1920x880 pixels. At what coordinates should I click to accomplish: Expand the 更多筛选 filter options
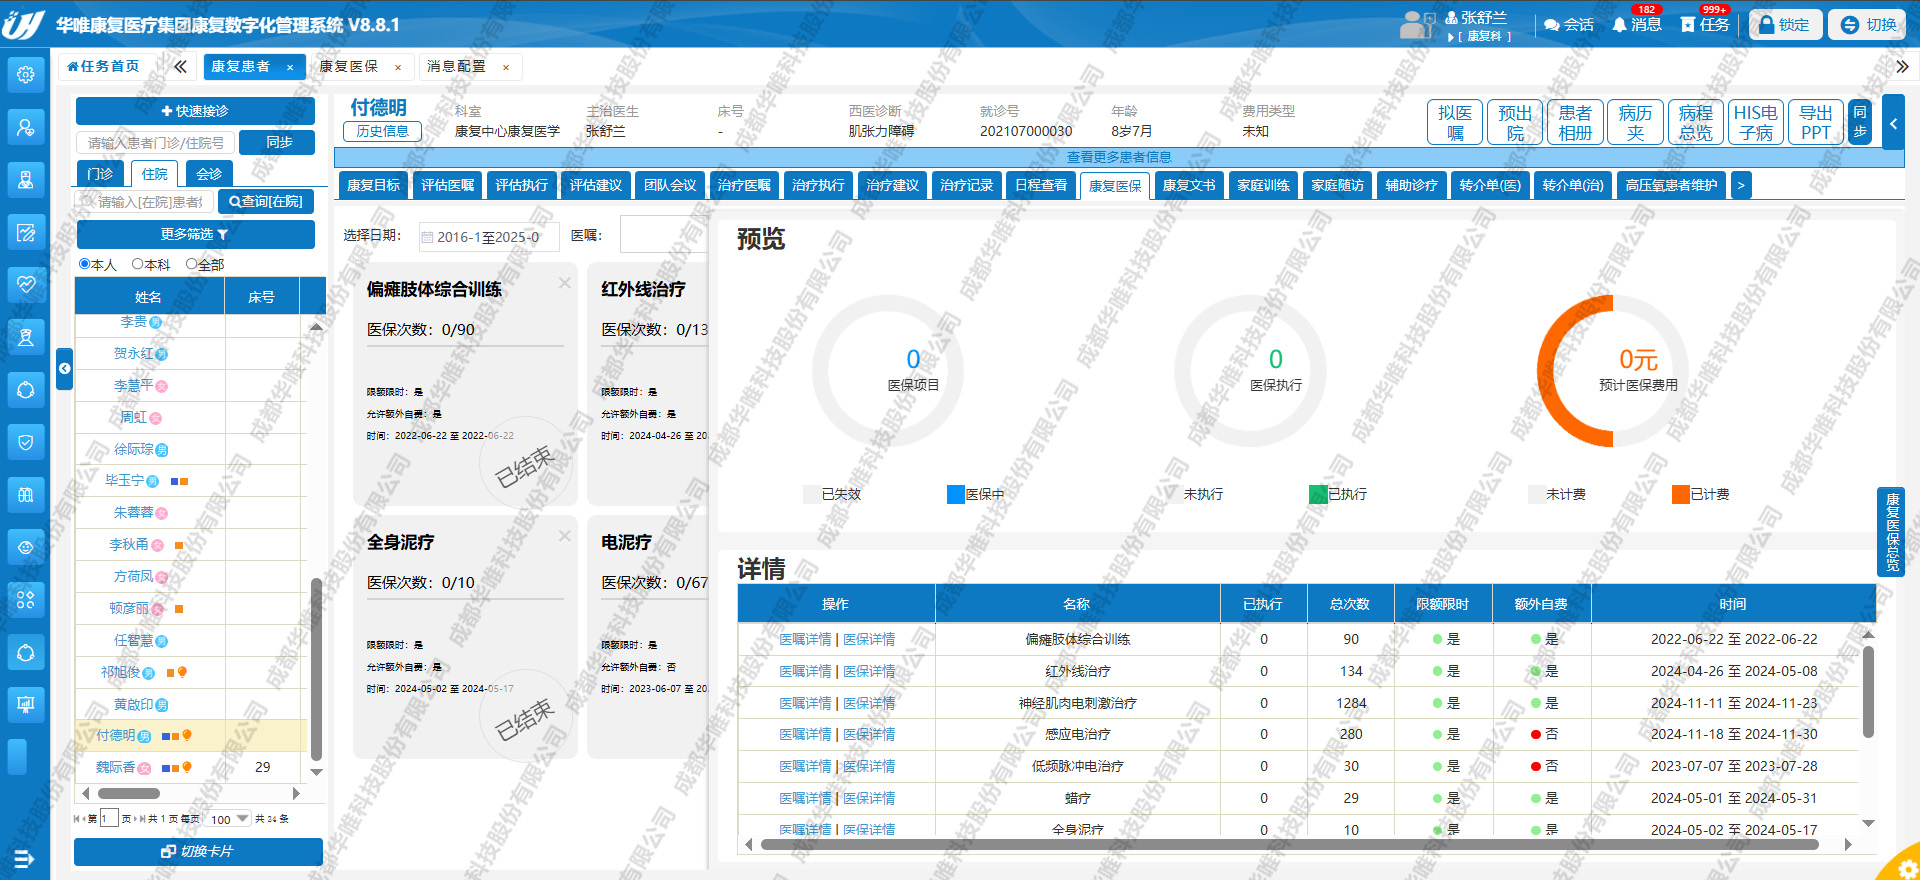[195, 234]
